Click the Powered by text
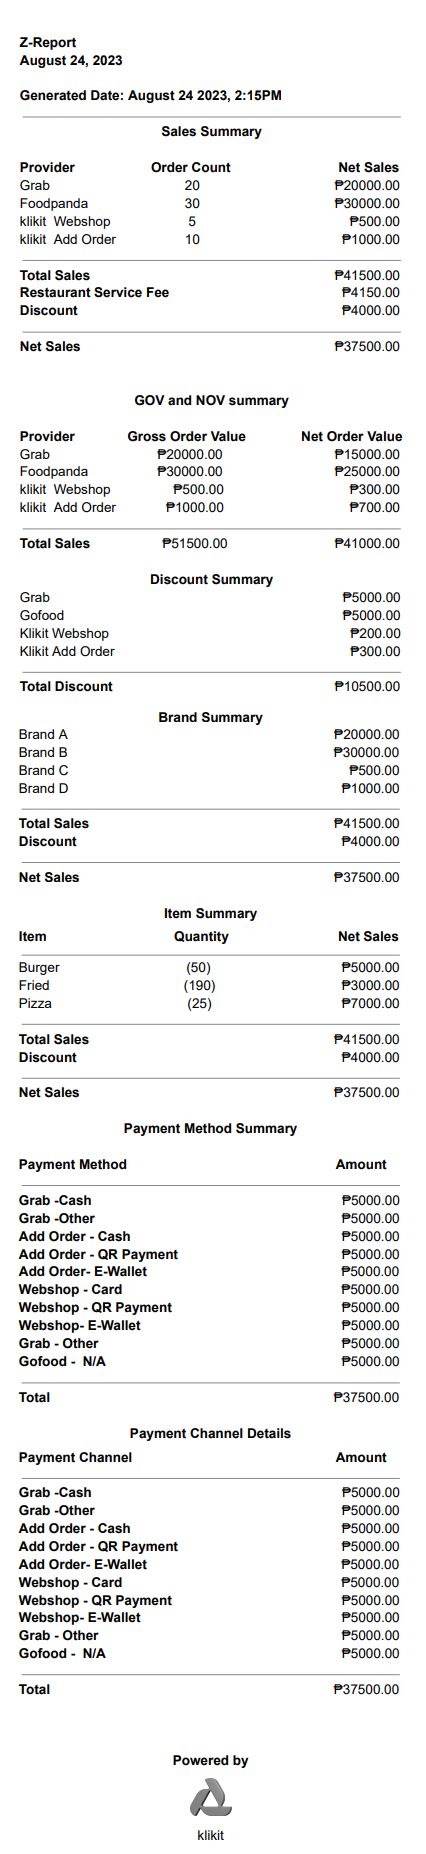Image resolution: width=426 pixels, height=1854 pixels. click(x=210, y=1760)
